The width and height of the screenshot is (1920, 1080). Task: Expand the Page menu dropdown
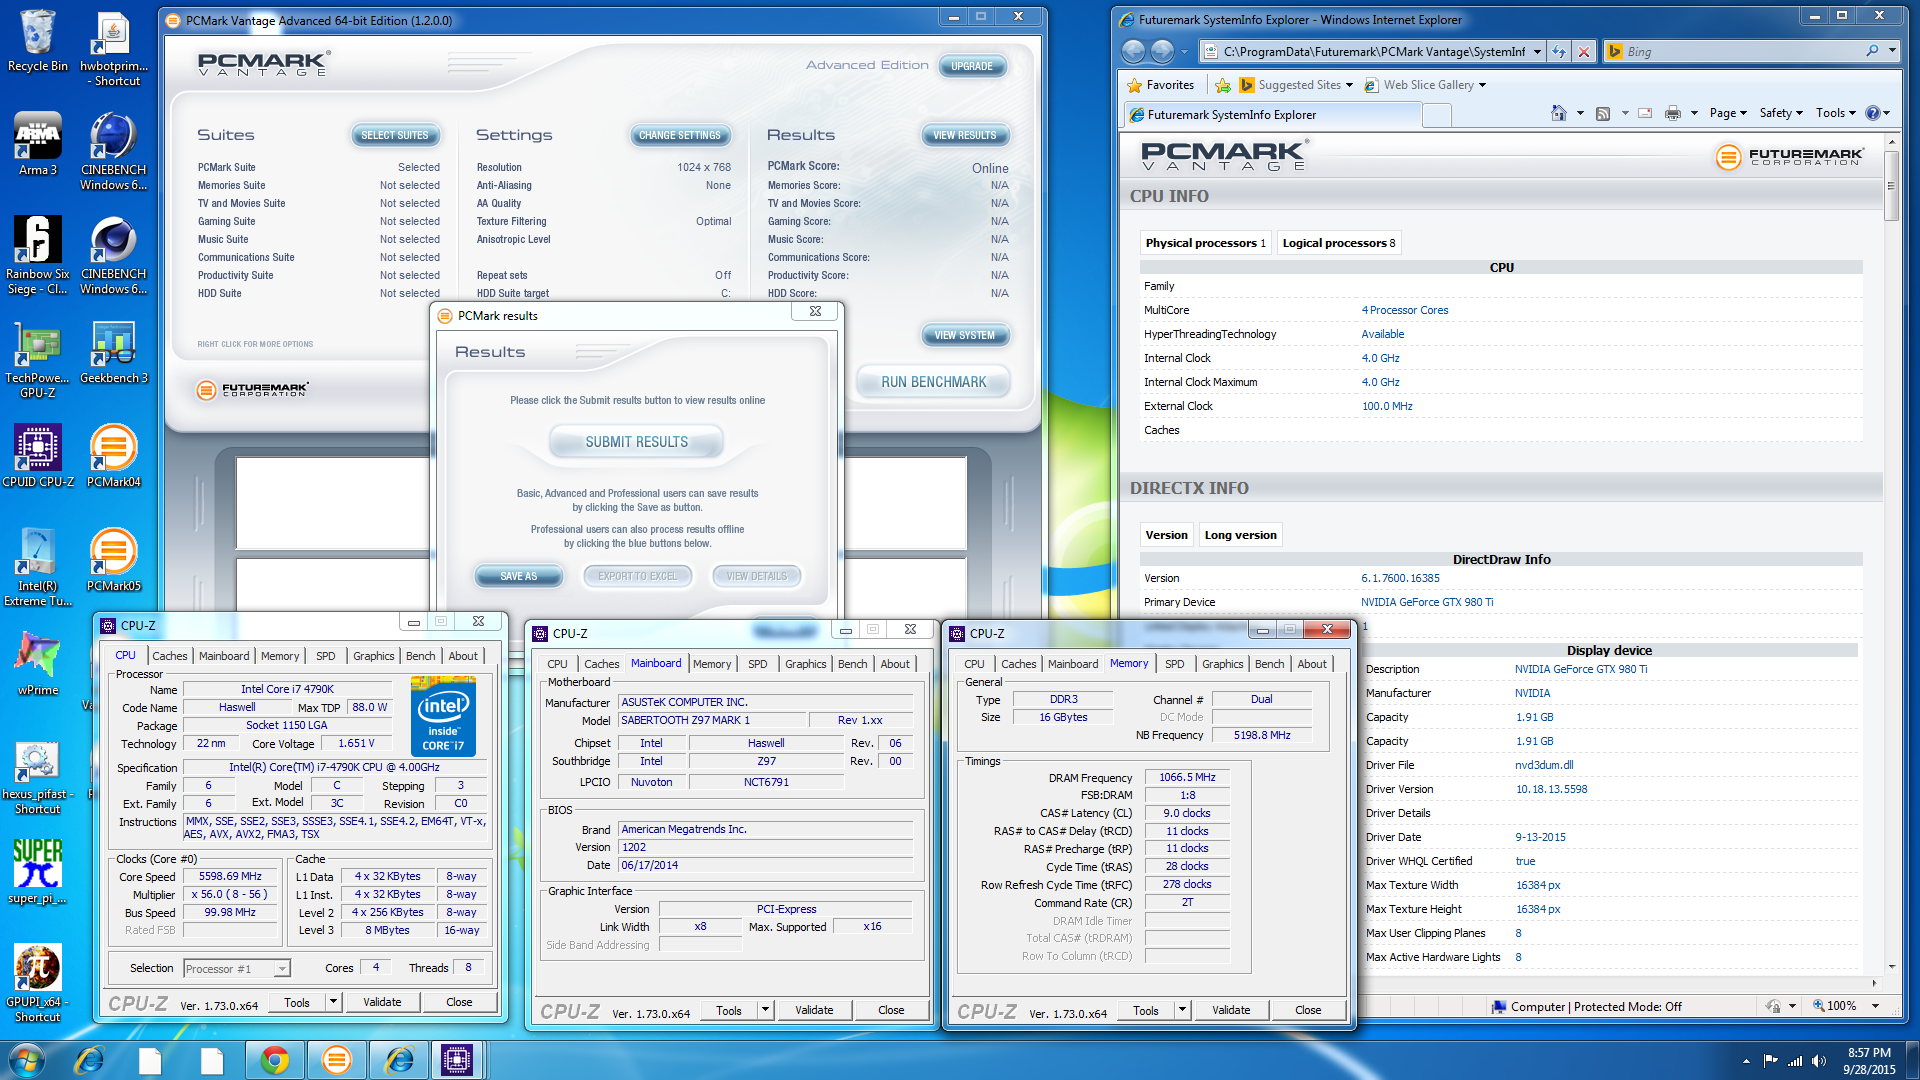[x=1728, y=113]
